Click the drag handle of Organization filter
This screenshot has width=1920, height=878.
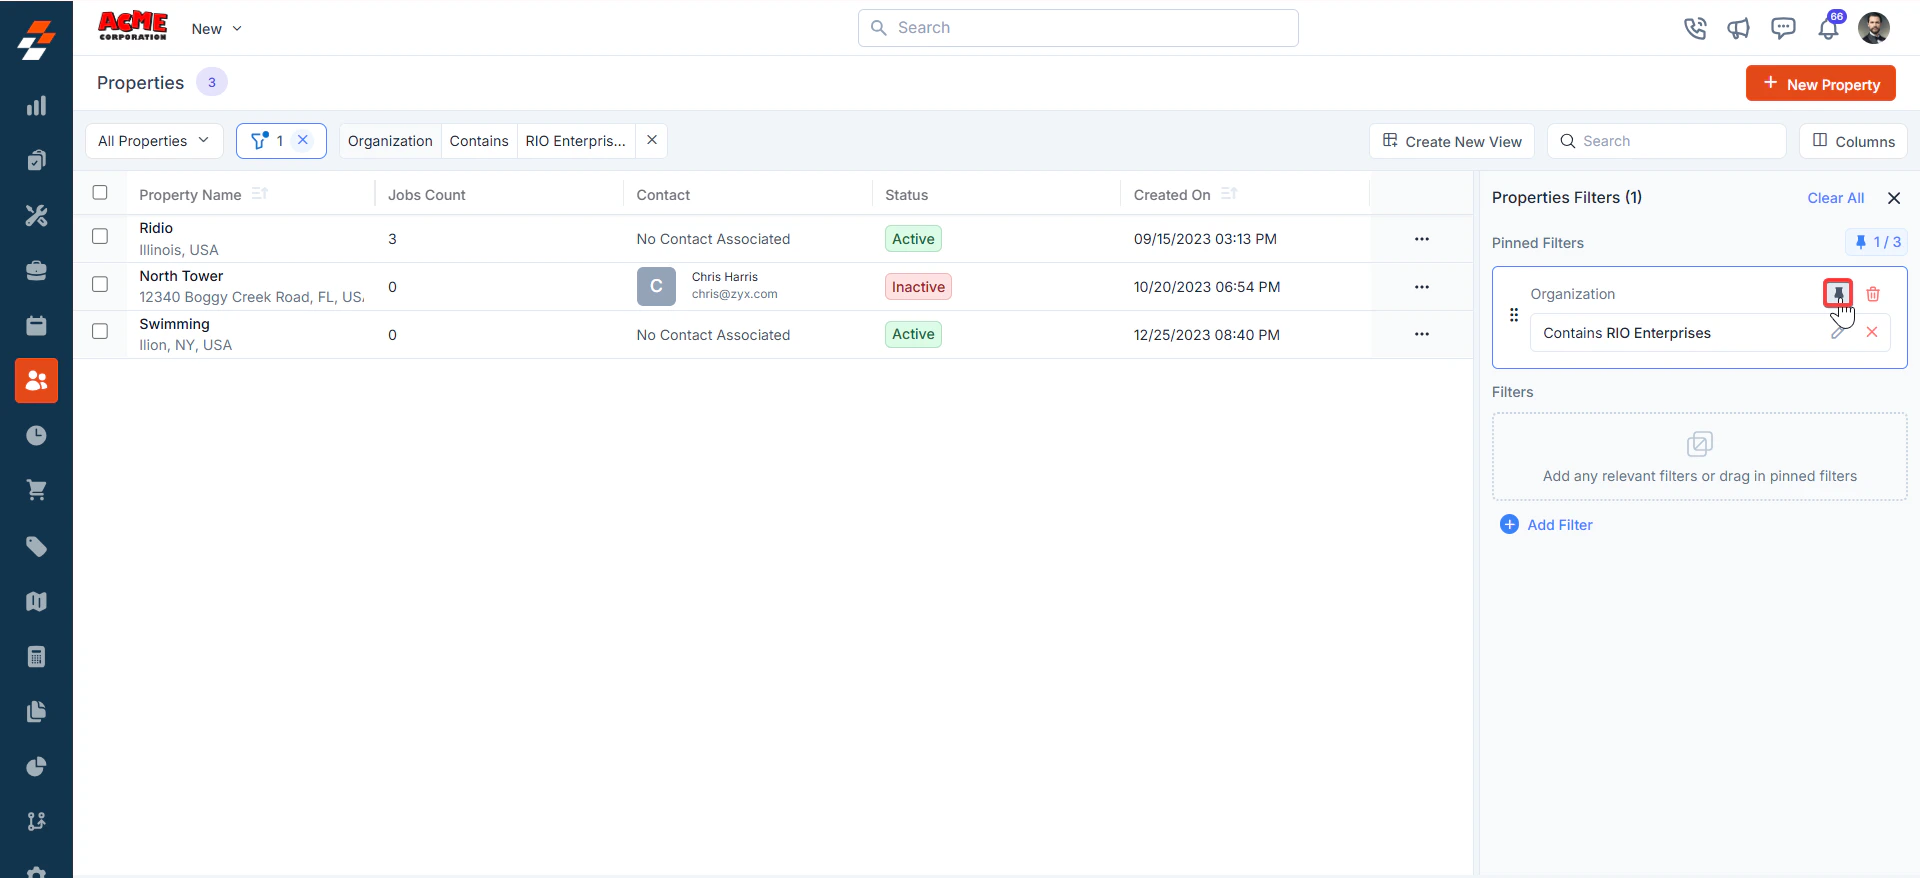click(1514, 315)
